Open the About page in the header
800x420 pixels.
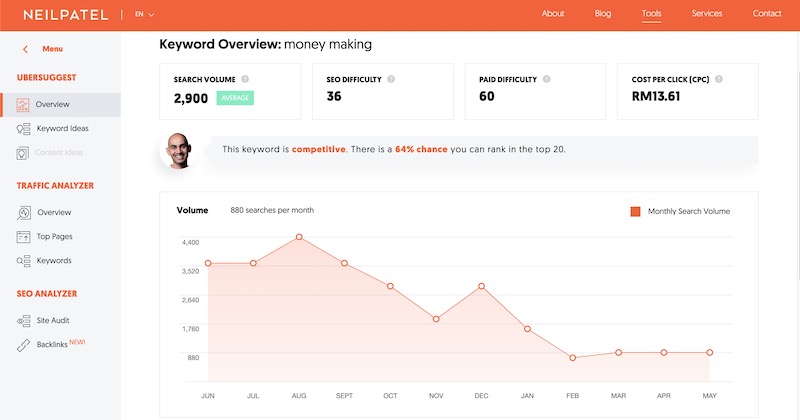click(553, 14)
